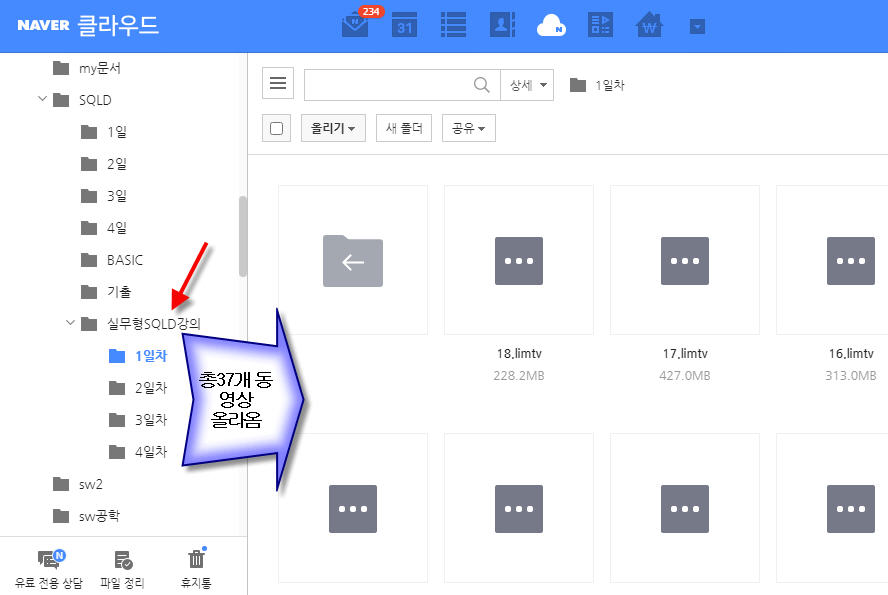Click the 새 폴더 button
The image size is (888, 595).
point(404,128)
